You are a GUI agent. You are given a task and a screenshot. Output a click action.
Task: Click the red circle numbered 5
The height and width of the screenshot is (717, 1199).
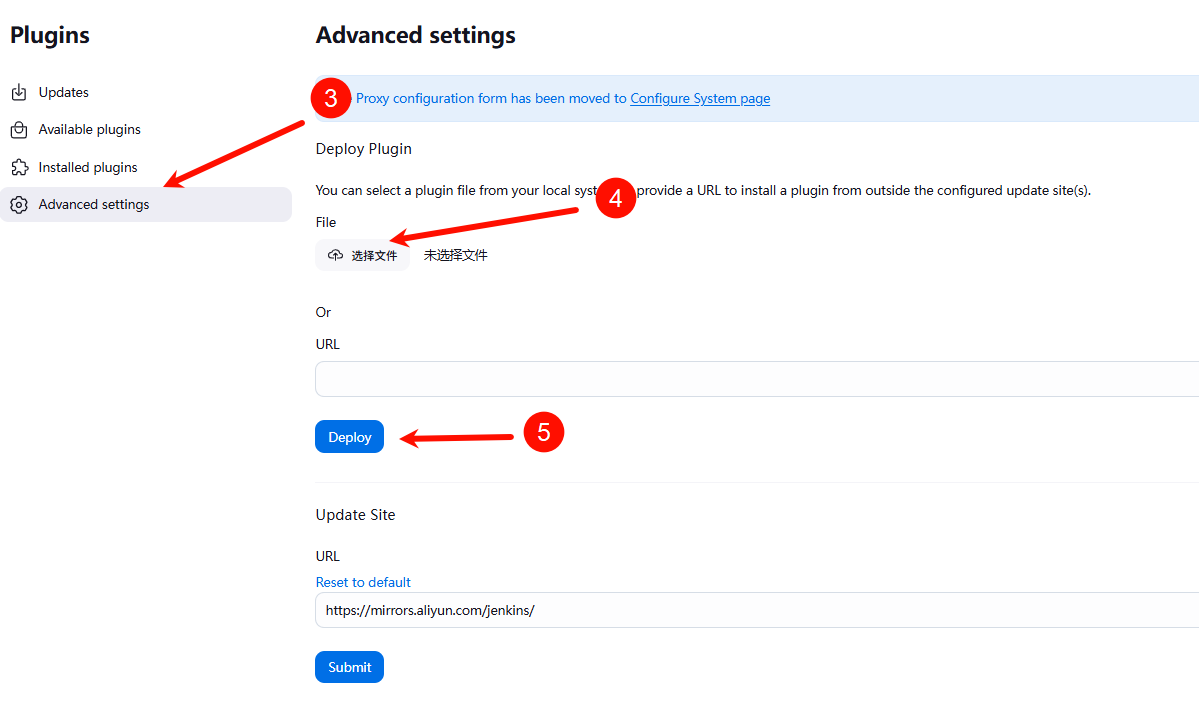point(544,432)
